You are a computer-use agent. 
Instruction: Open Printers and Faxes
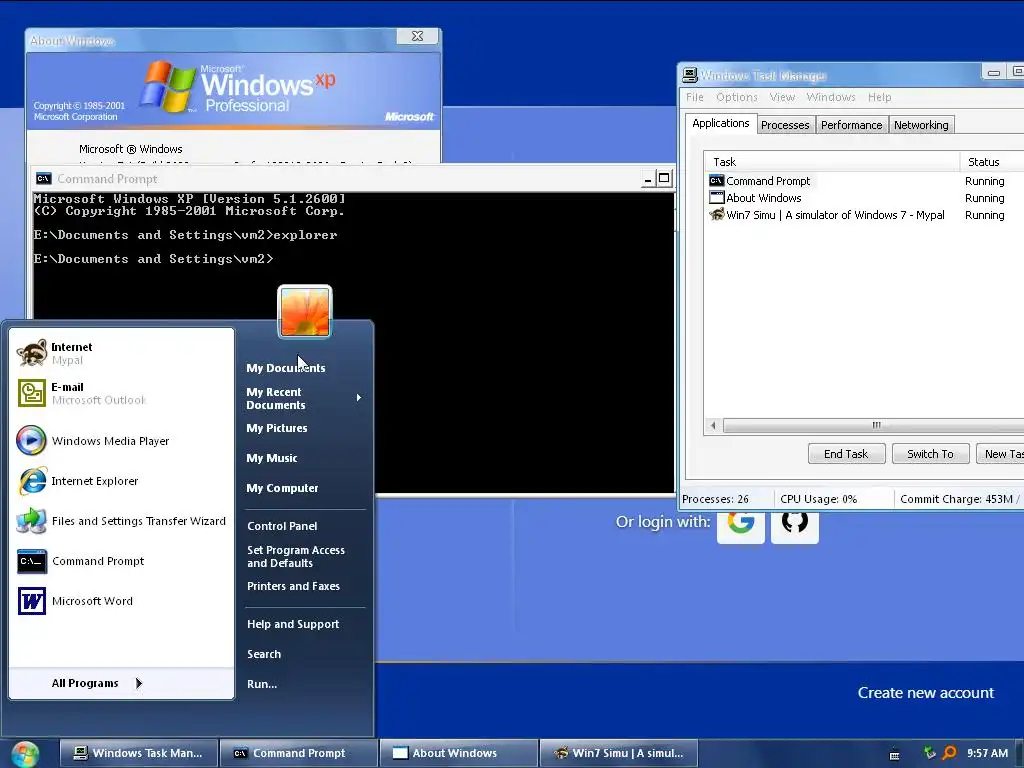coord(293,586)
